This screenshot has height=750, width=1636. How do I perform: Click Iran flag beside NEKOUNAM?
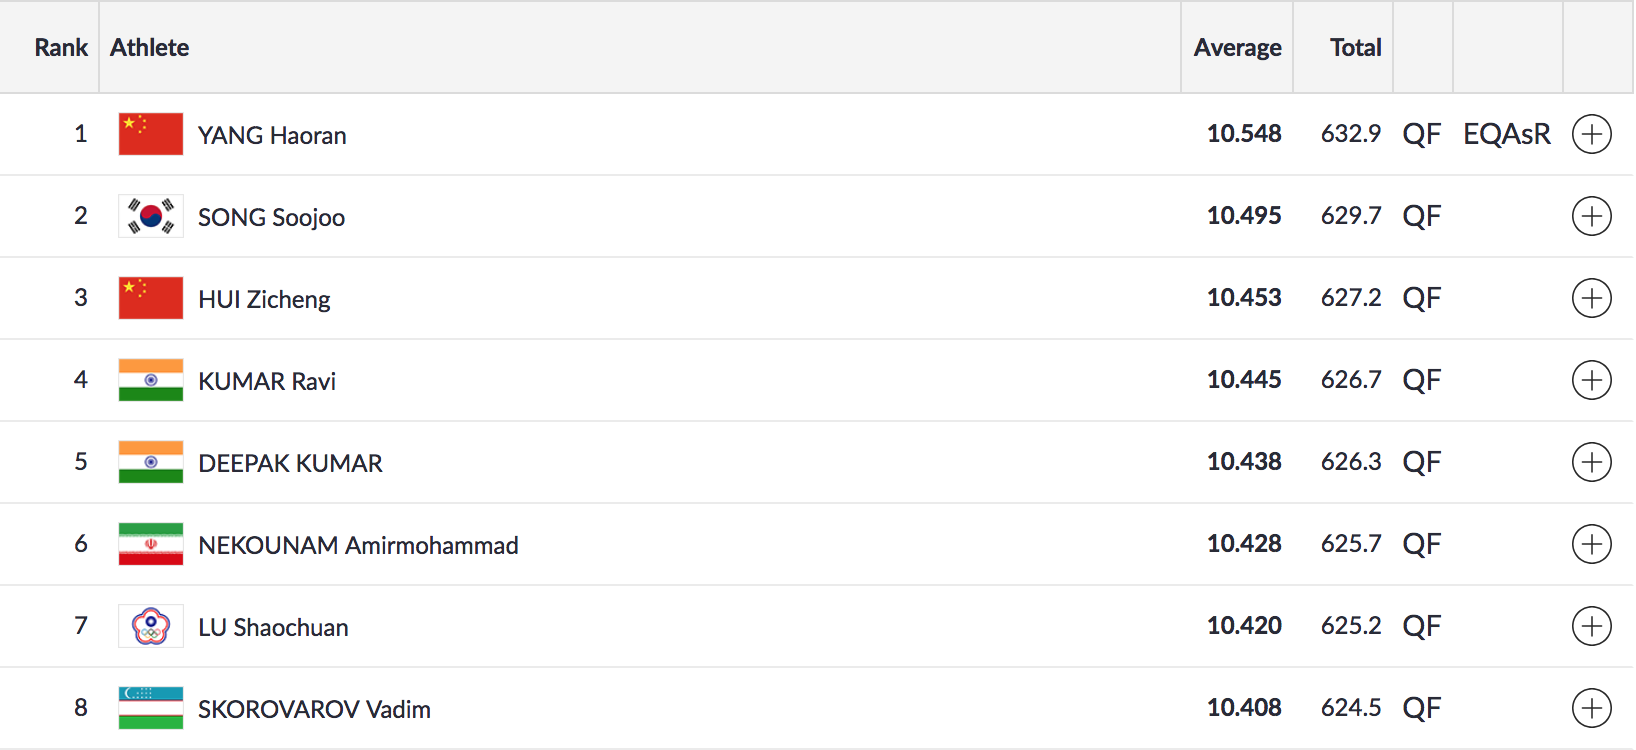click(x=150, y=544)
